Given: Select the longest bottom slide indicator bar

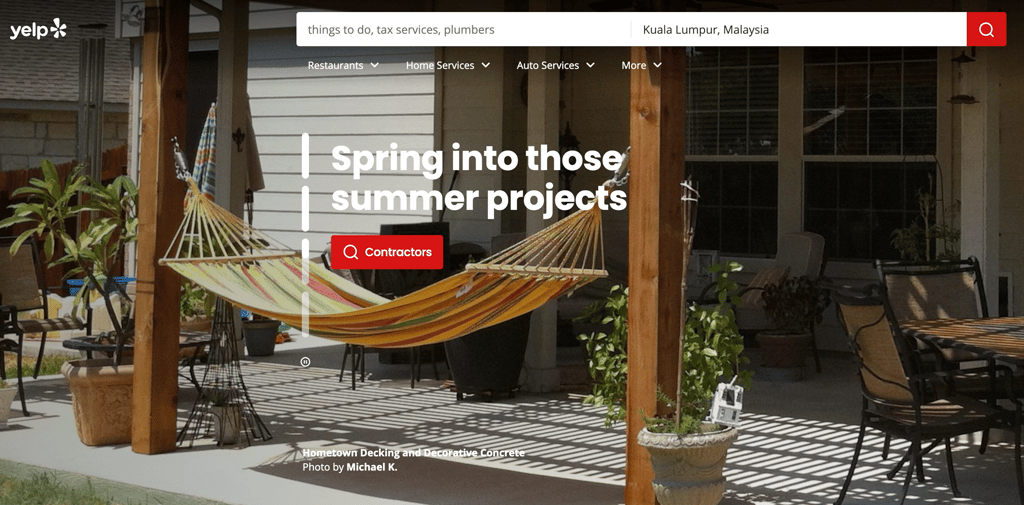Looking at the screenshot, I should pos(305,287).
